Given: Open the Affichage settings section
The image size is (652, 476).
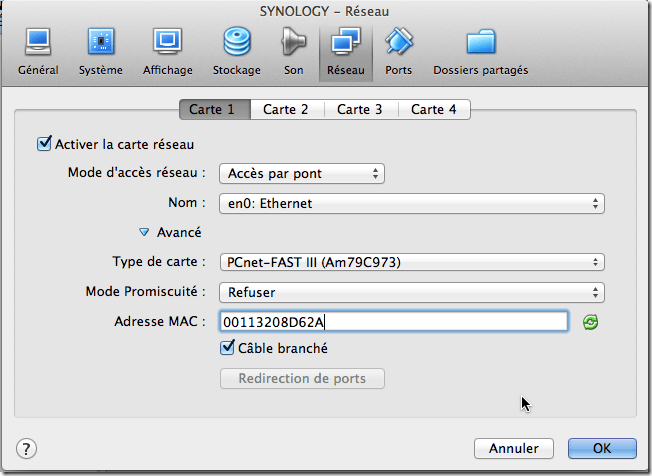Looking at the screenshot, I should (168, 52).
